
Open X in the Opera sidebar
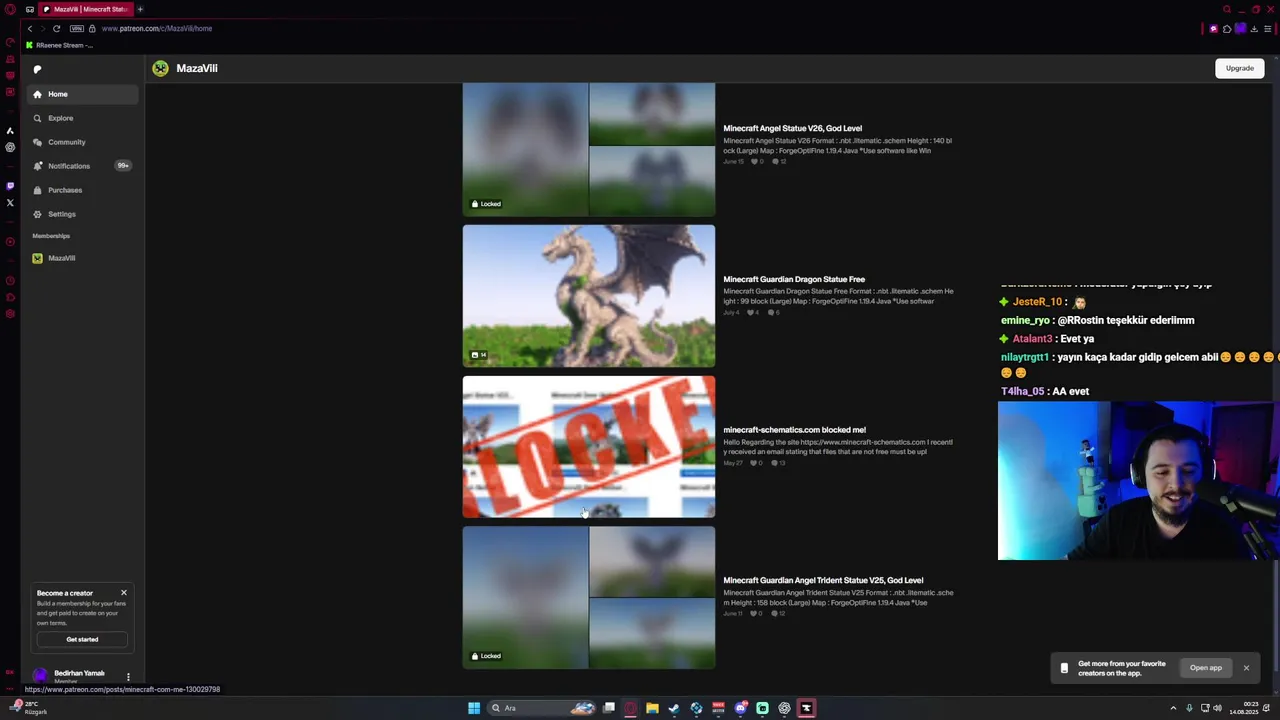(10, 203)
